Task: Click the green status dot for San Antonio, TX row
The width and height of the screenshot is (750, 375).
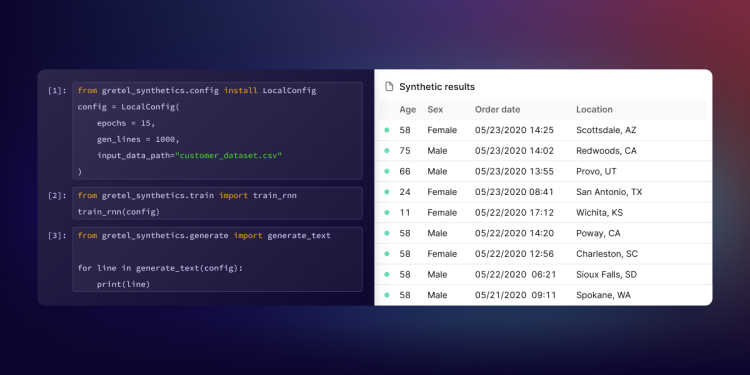Action: pos(387,192)
